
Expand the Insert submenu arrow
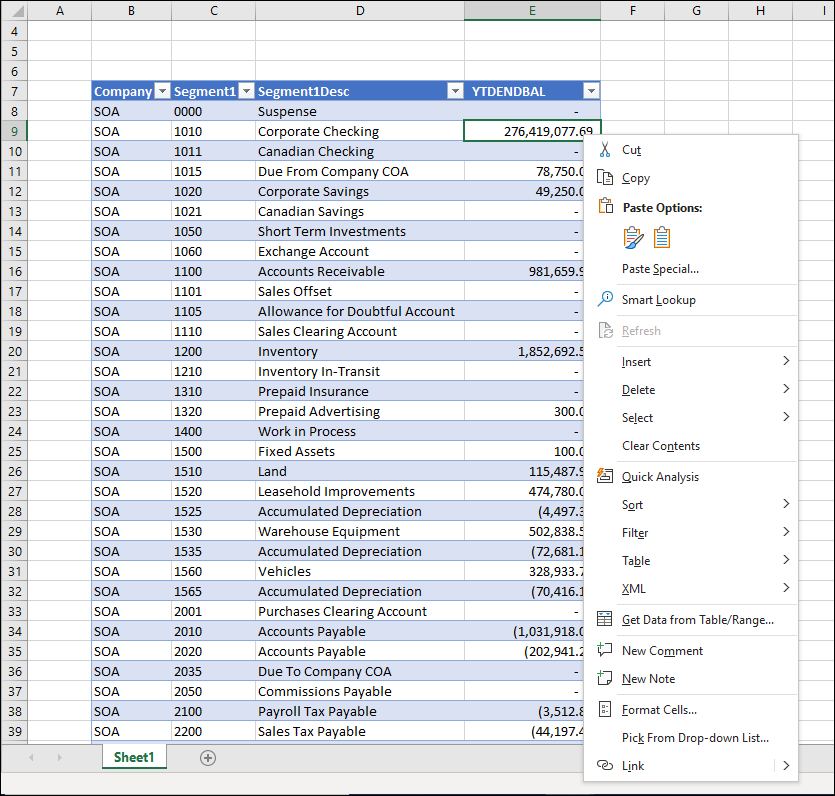786,360
